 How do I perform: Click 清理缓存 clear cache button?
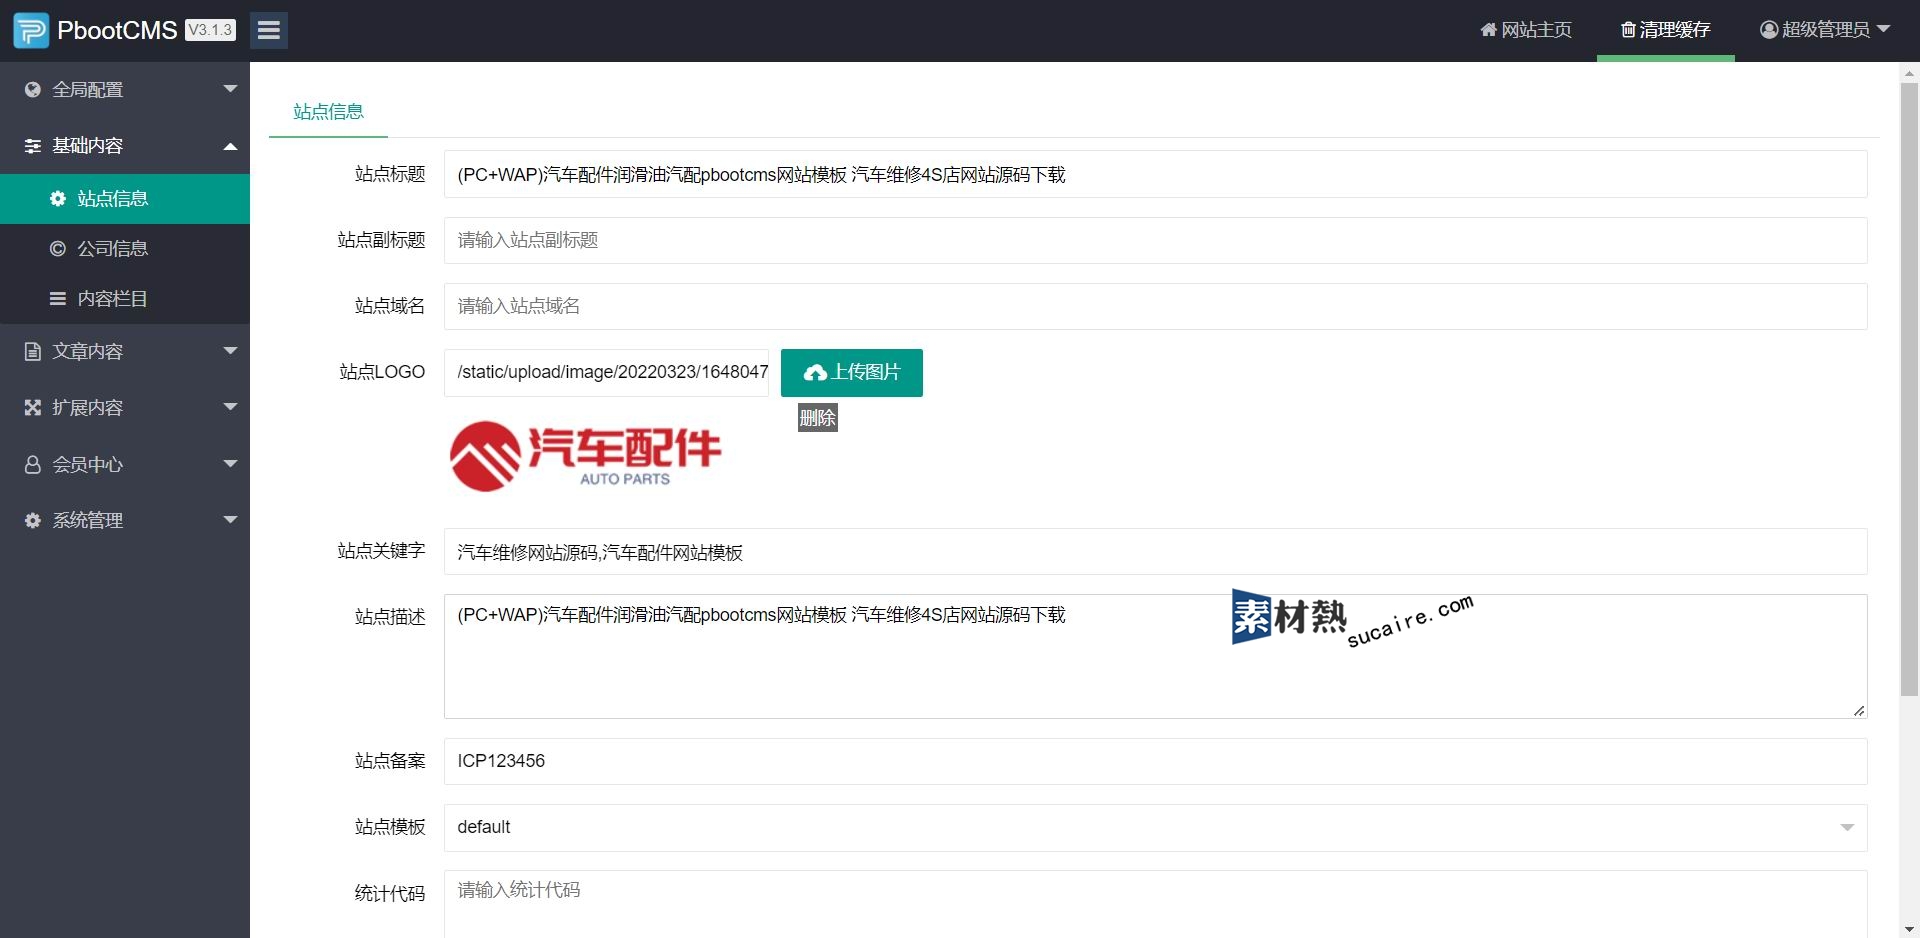1666,30
